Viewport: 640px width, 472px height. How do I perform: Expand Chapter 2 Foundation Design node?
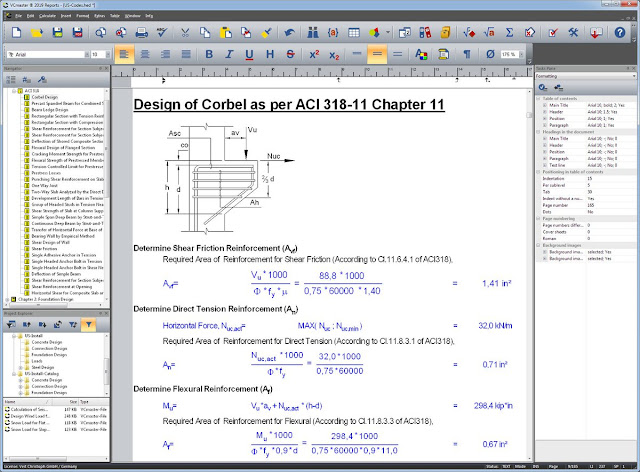7,299
